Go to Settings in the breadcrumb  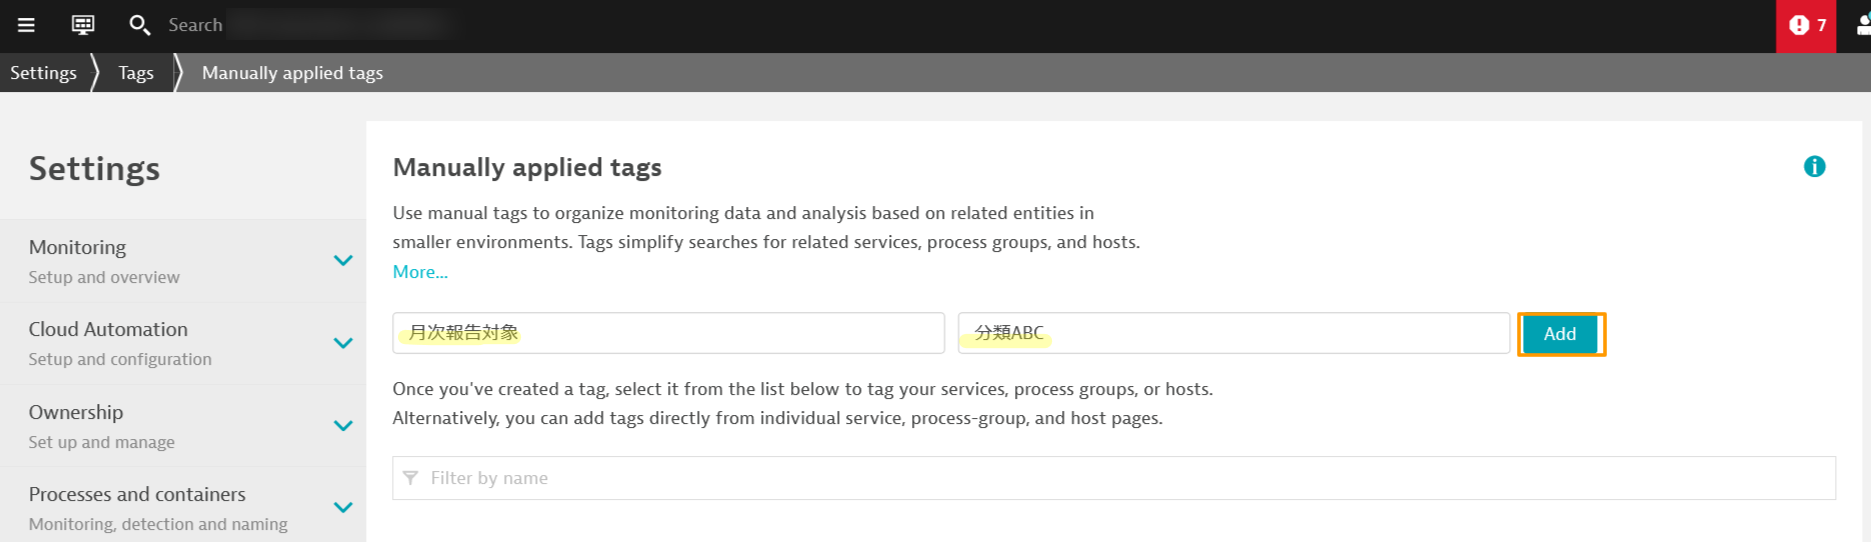tap(43, 73)
